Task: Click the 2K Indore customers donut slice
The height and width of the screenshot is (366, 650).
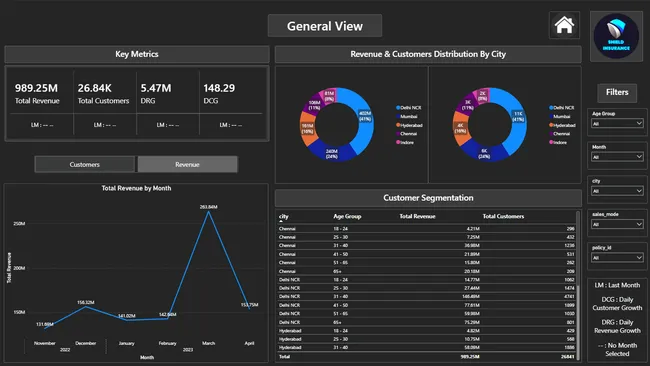Action: 482,96
